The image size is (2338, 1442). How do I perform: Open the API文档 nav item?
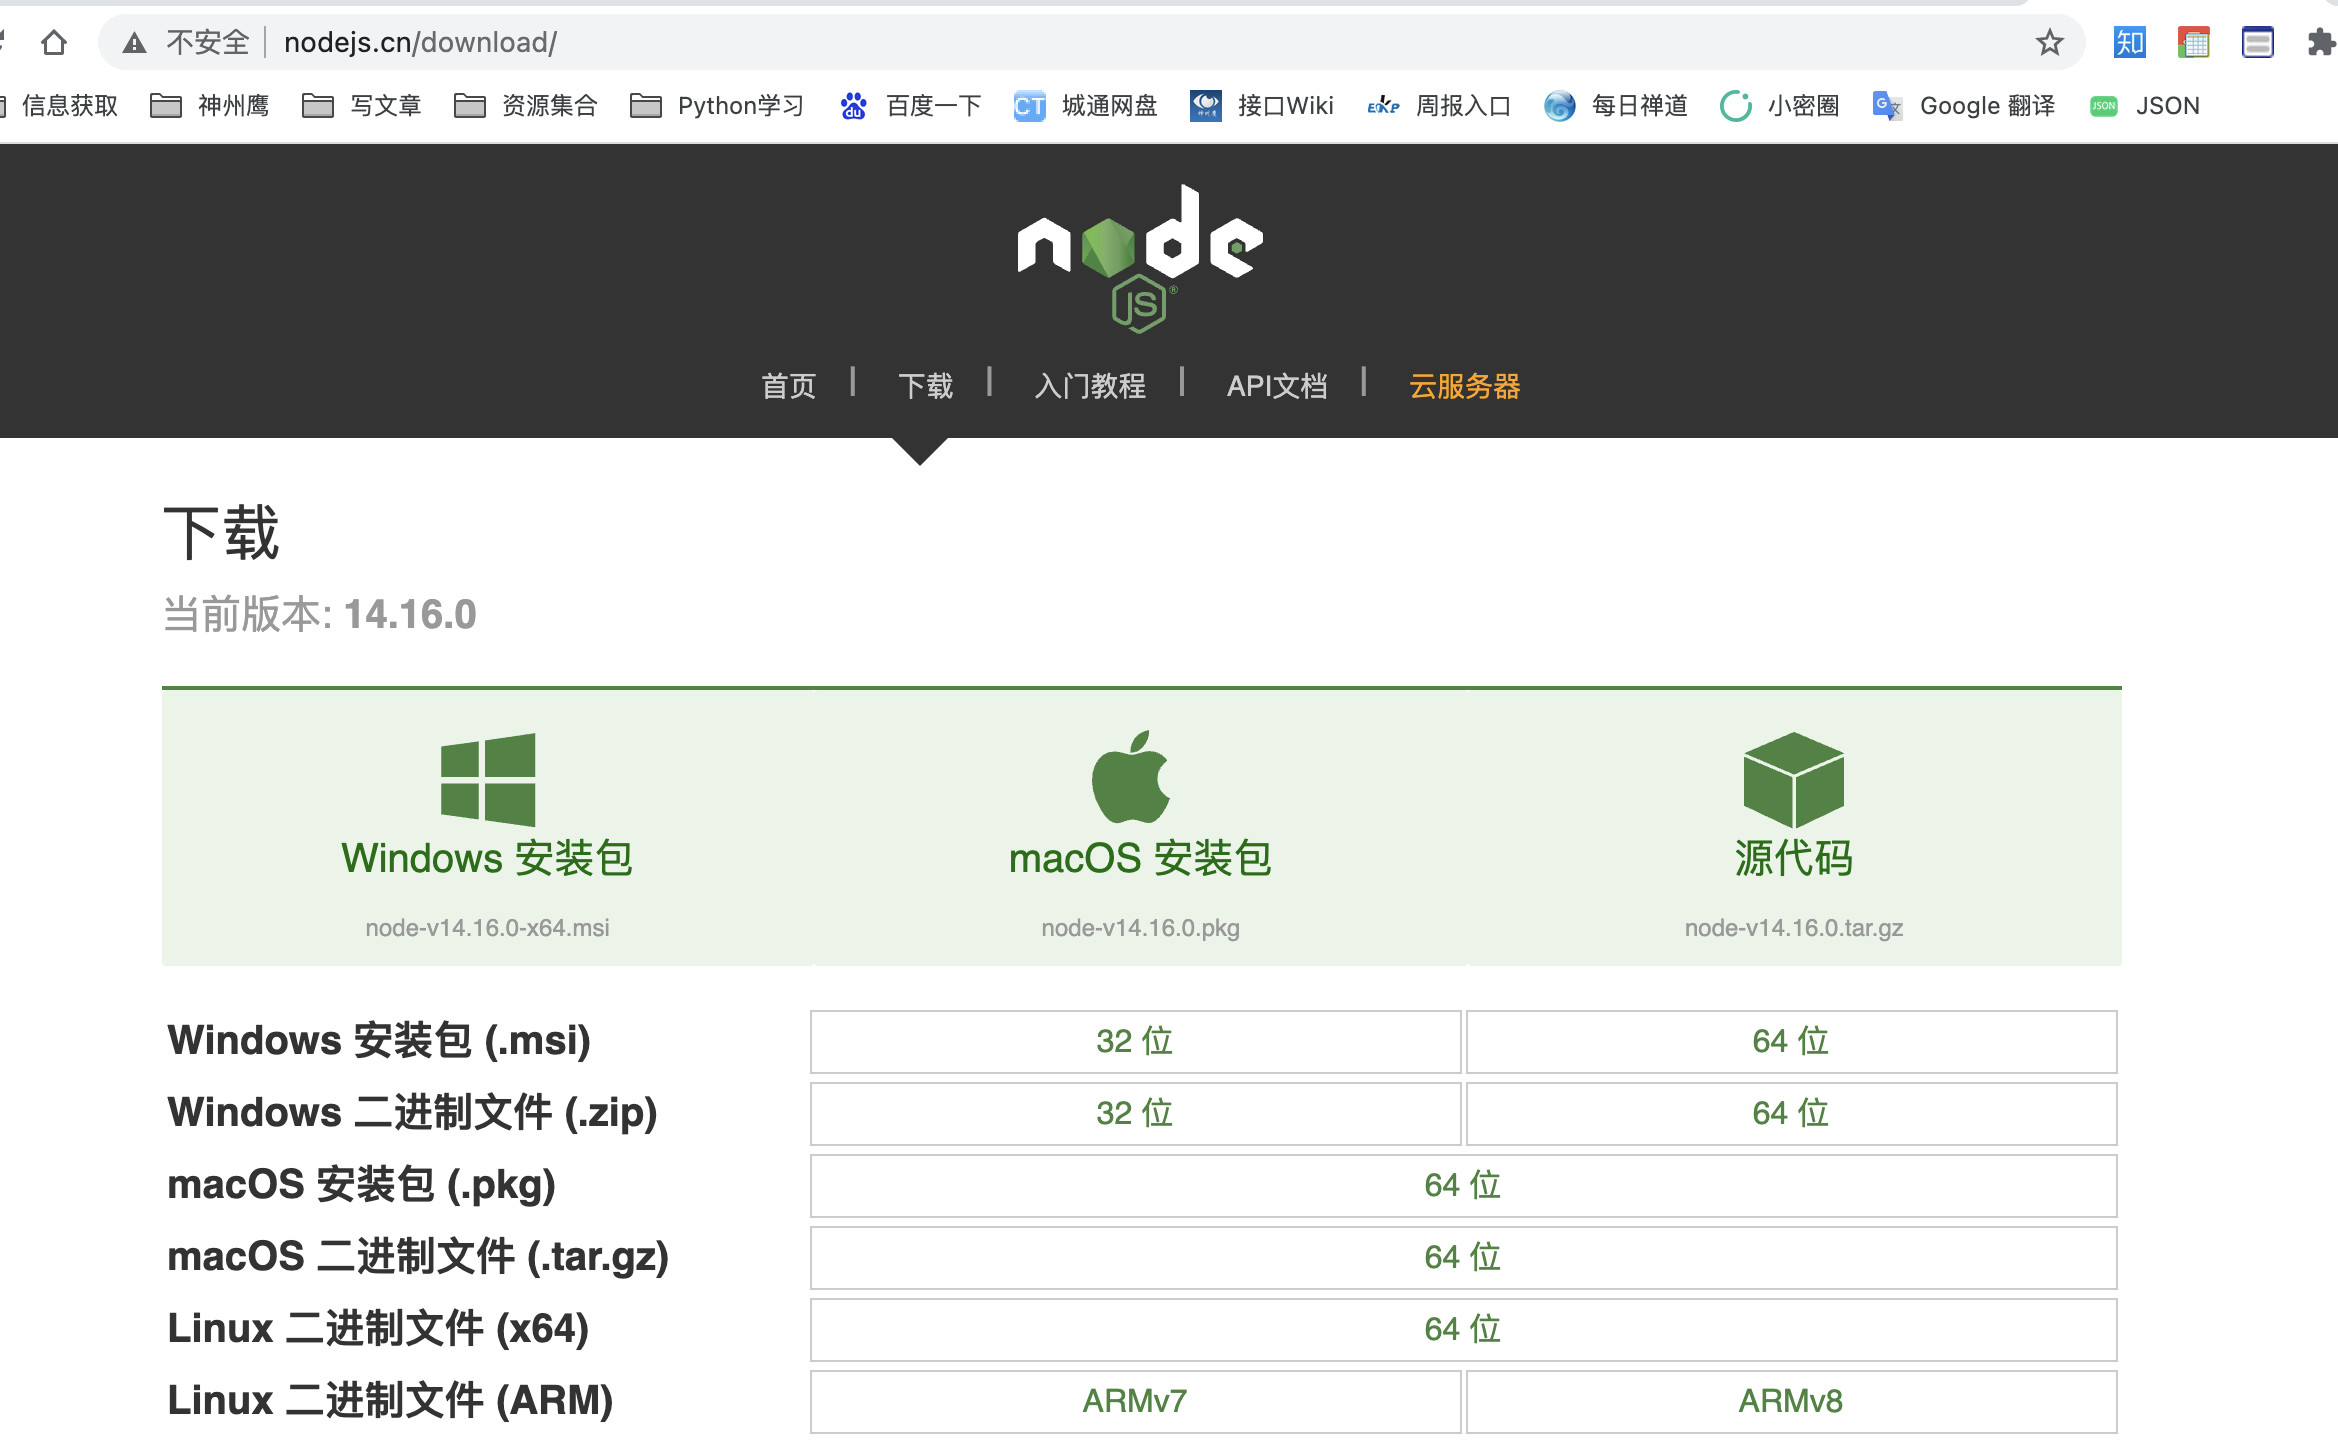pyautogui.click(x=1277, y=386)
